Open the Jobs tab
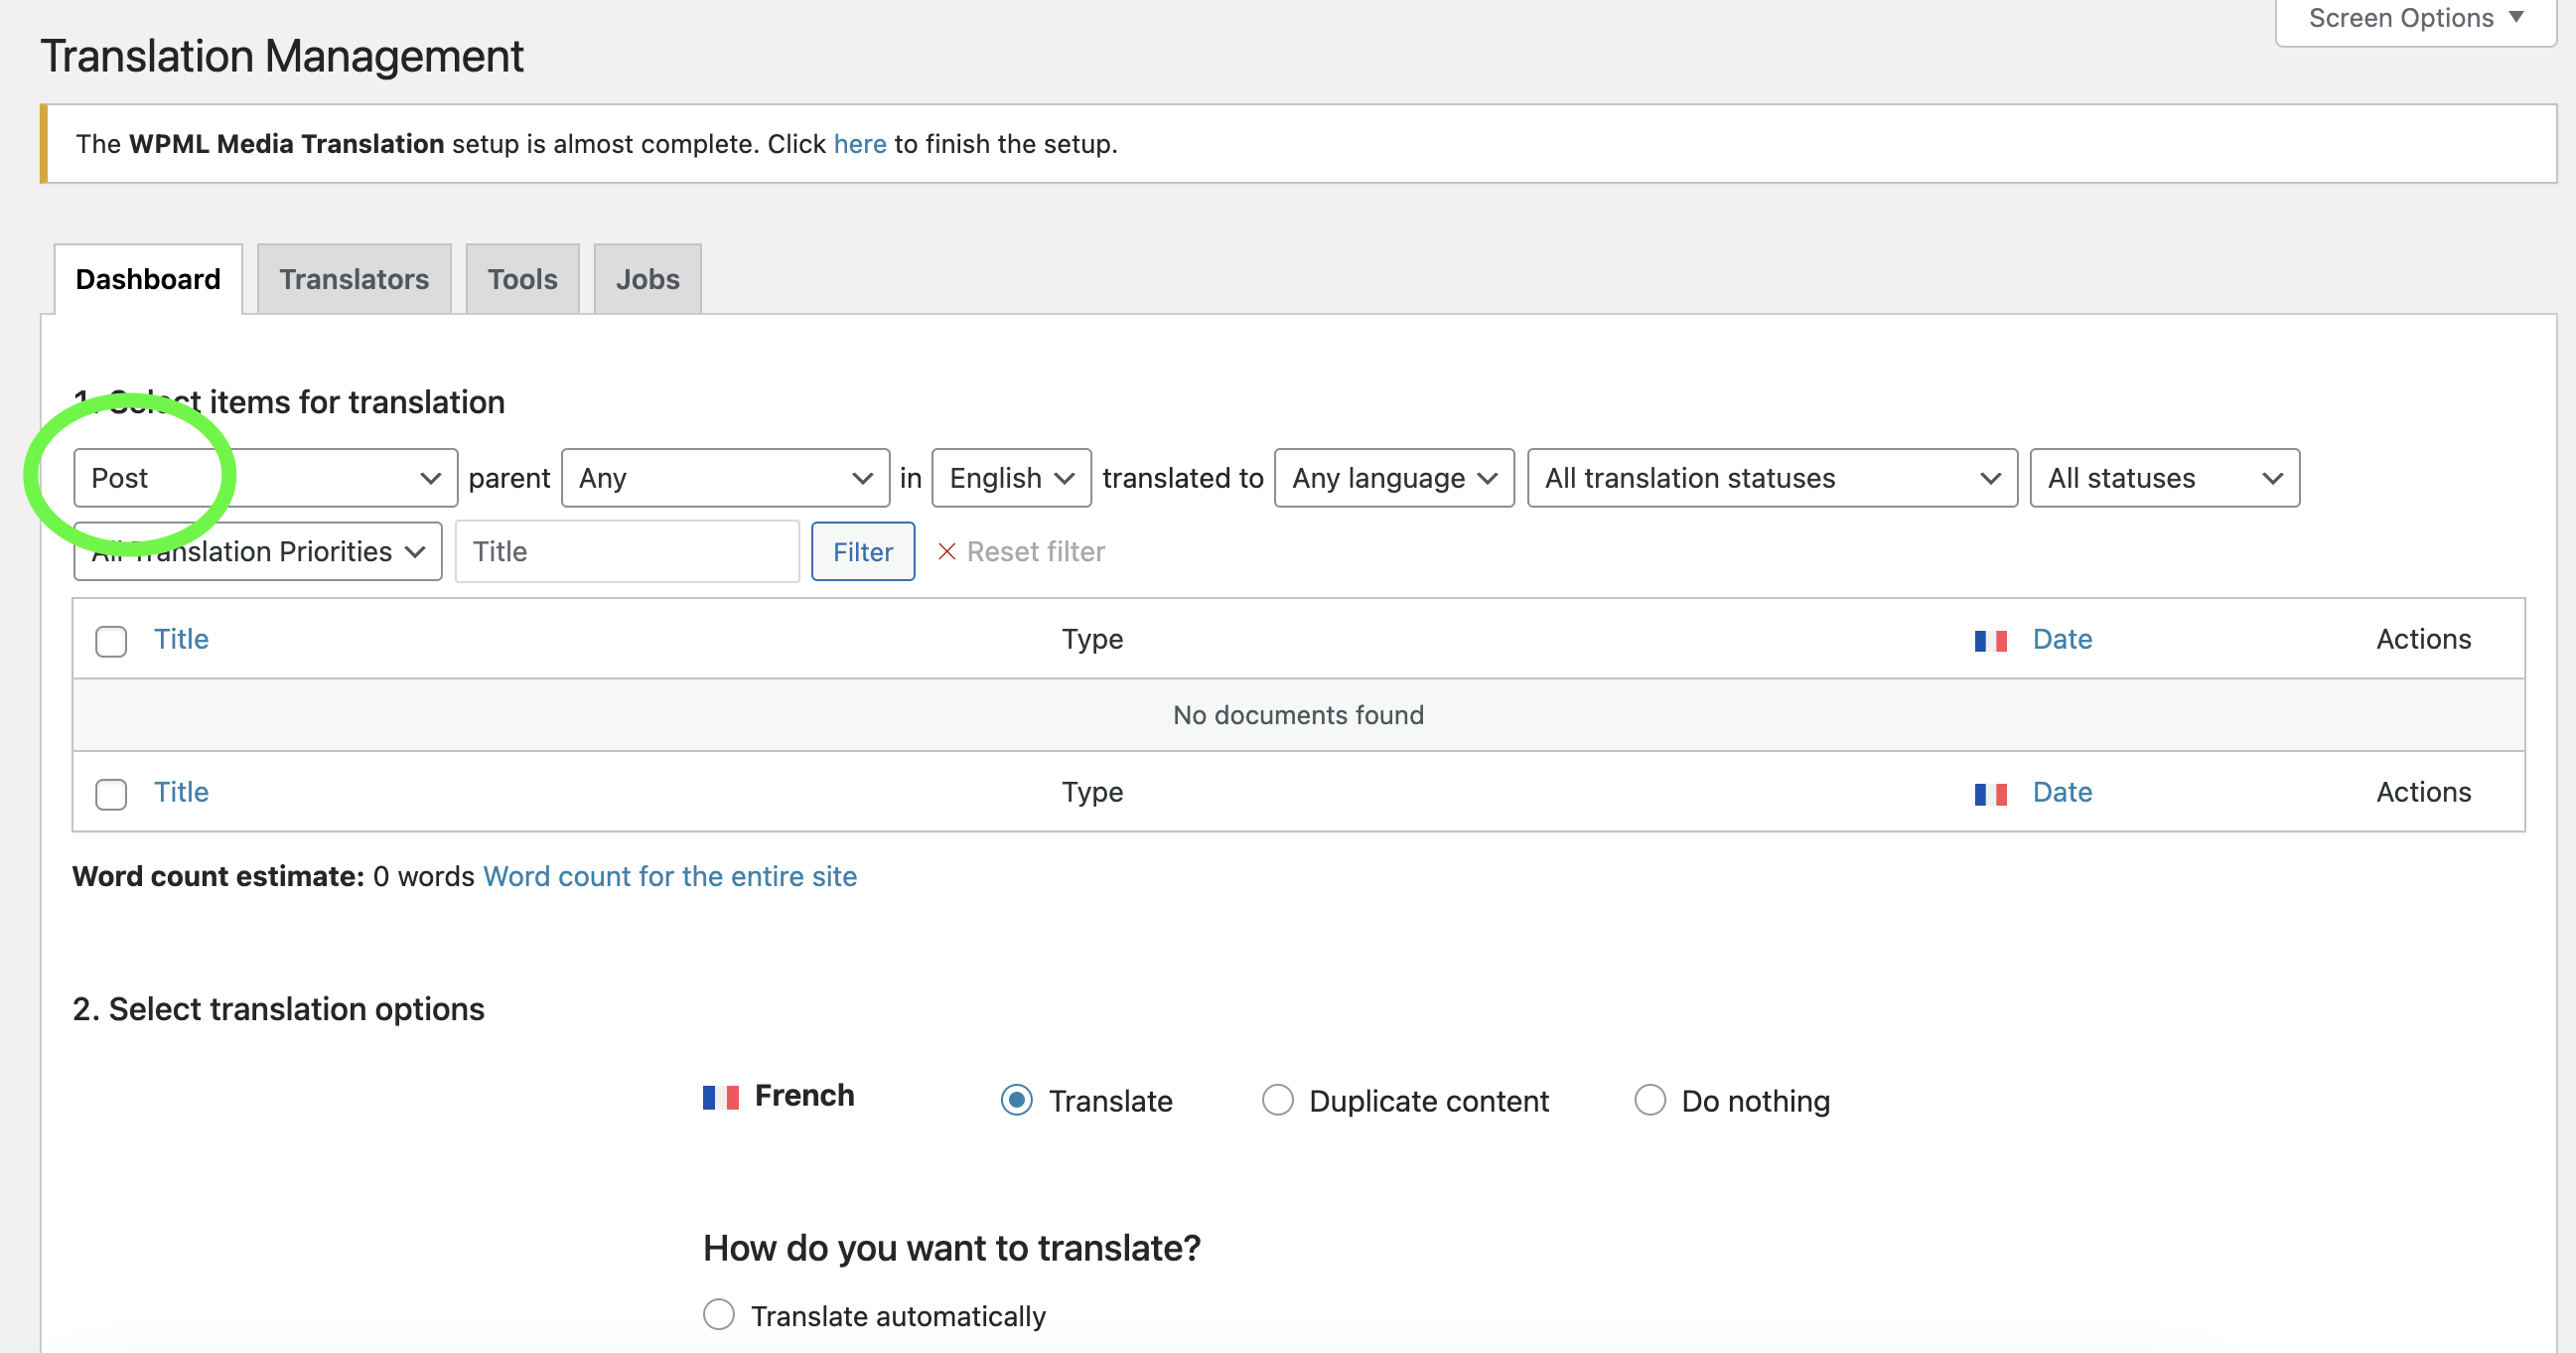The image size is (2576, 1353). [647, 279]
